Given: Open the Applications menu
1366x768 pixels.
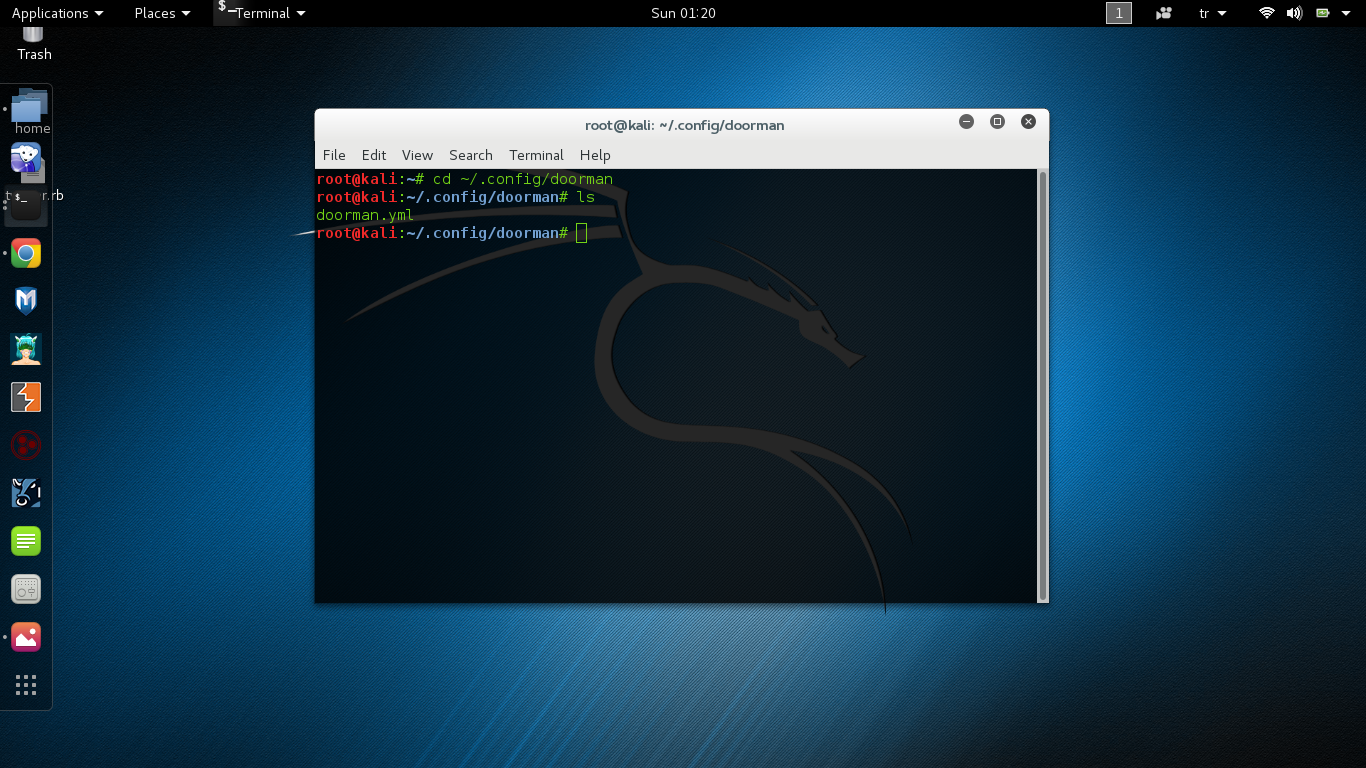Looking at the screenshot, I should click(x=57, y=13).
